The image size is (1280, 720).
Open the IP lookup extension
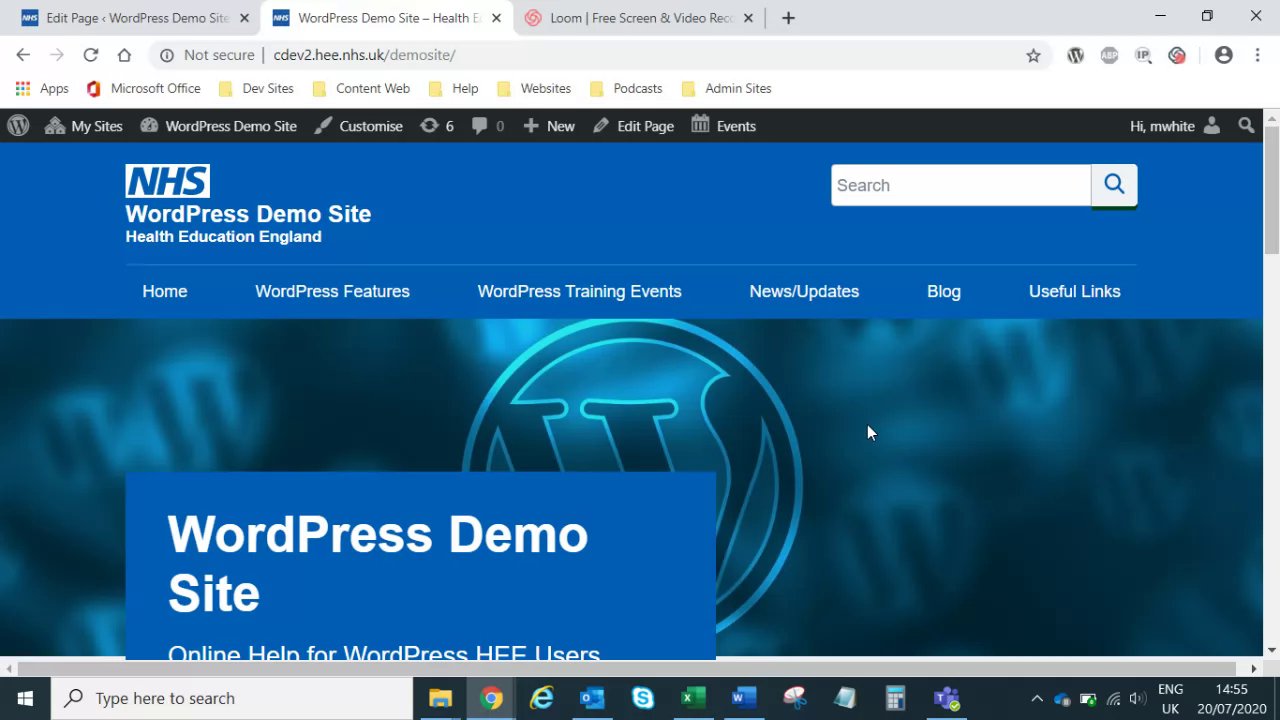(x=1143, y=55)
